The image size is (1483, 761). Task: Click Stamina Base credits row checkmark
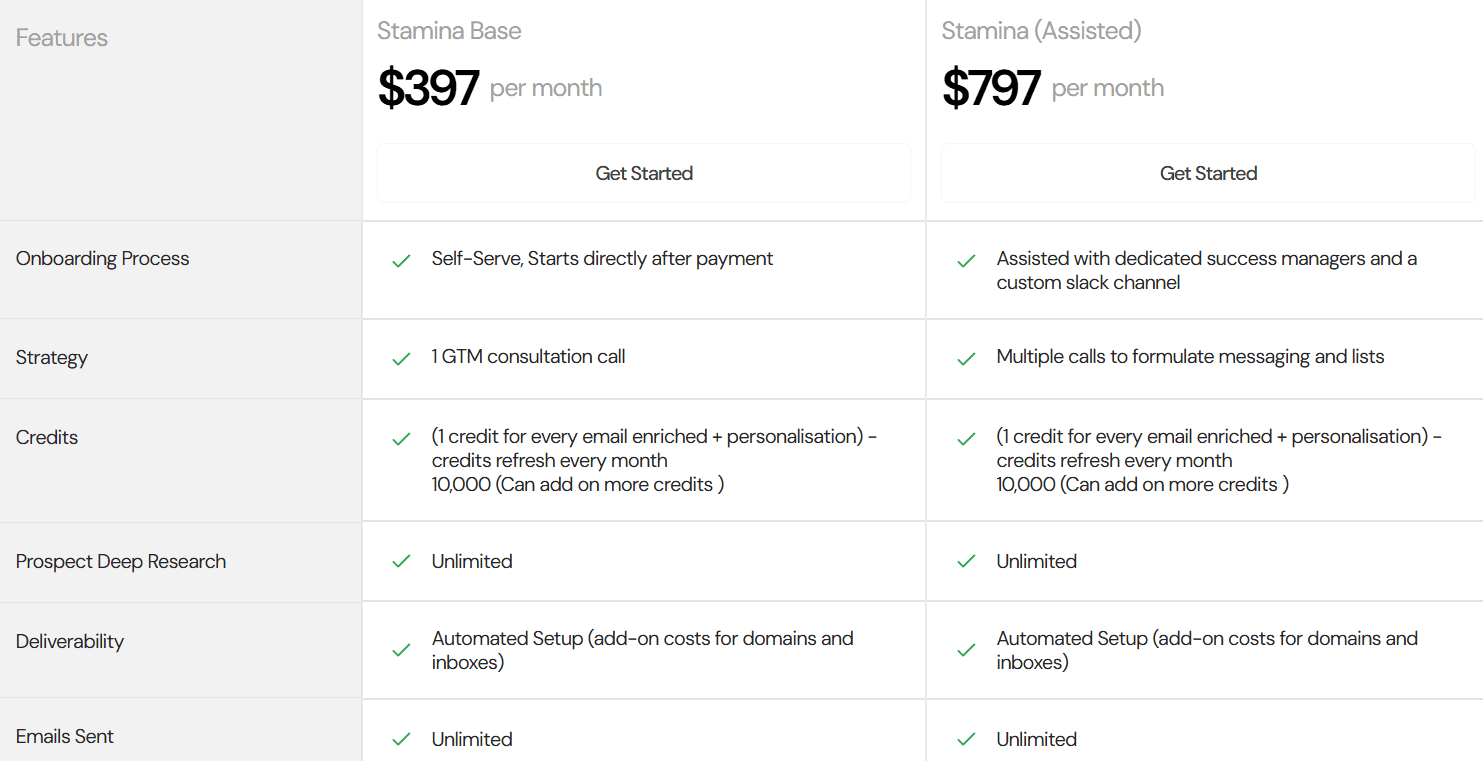tap(402, 439)
